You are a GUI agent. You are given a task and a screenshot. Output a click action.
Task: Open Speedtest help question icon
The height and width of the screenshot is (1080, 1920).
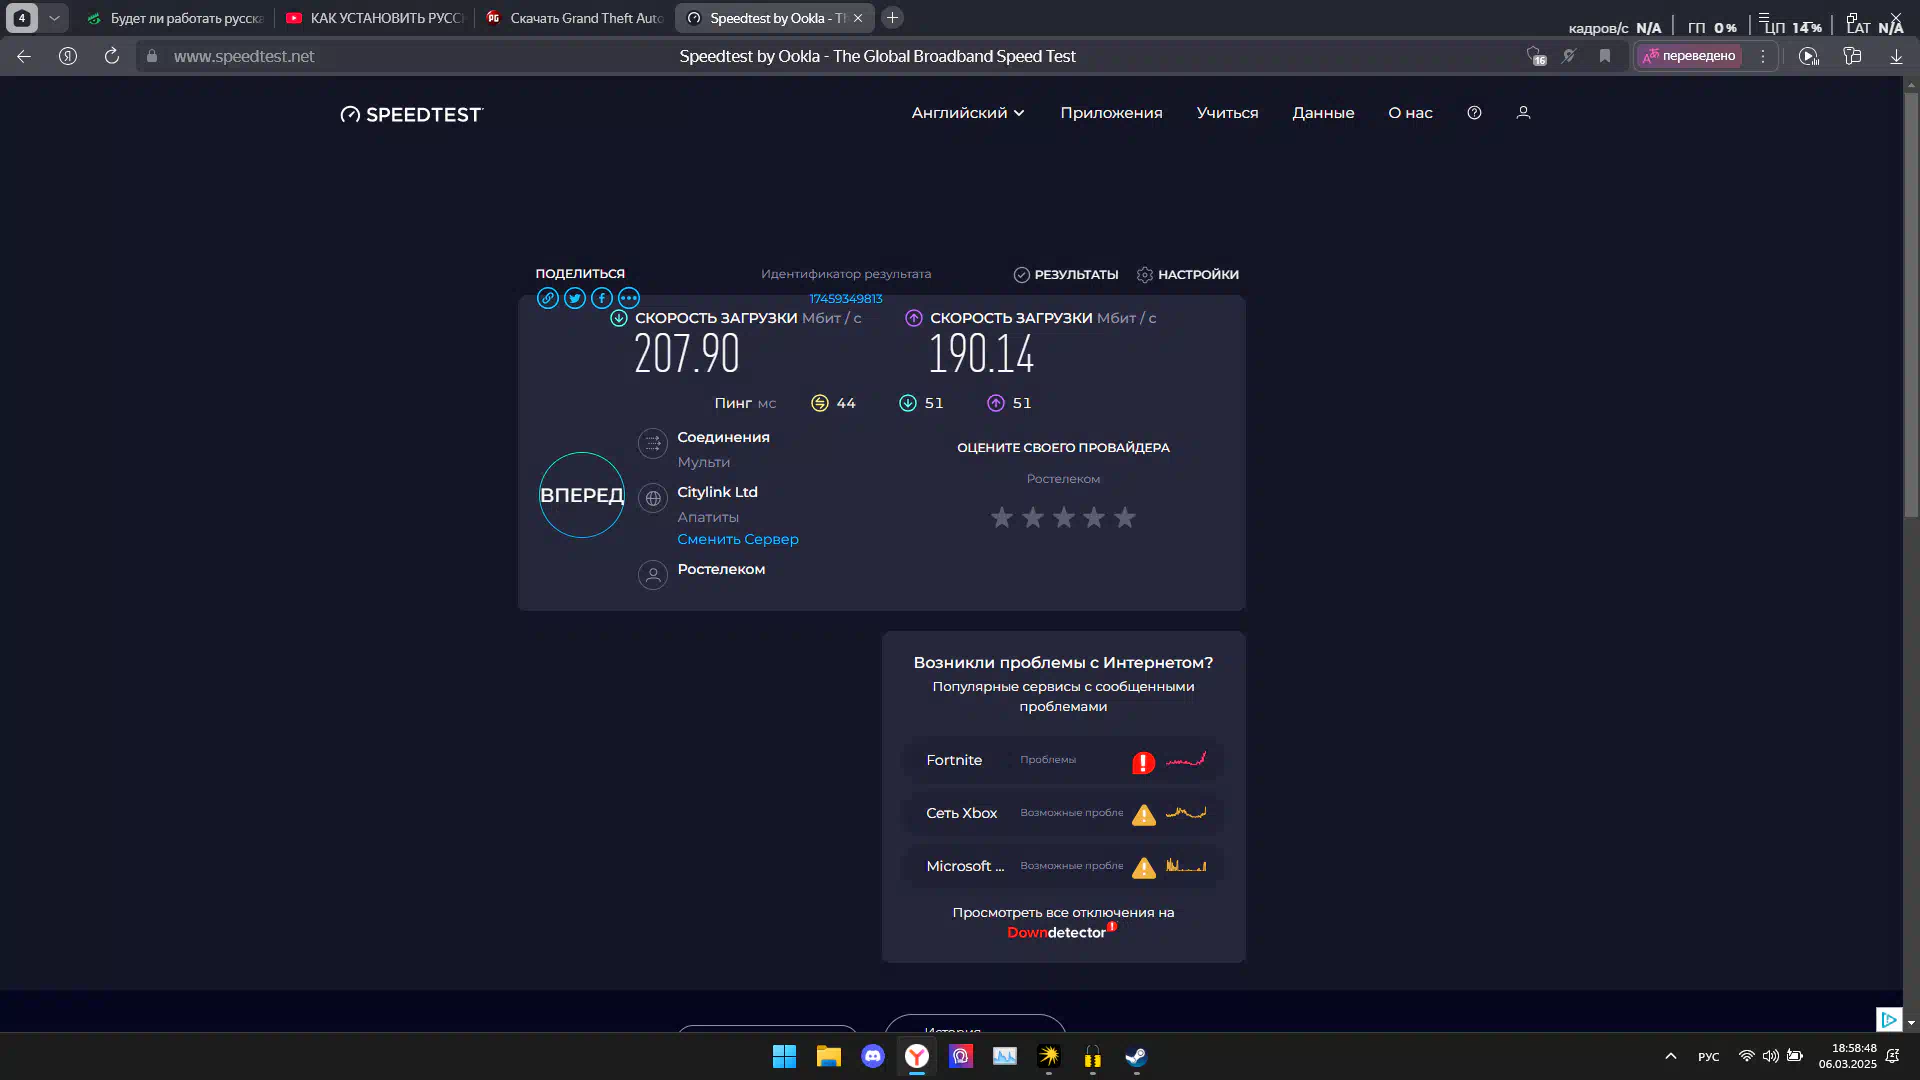point(1474,113)
